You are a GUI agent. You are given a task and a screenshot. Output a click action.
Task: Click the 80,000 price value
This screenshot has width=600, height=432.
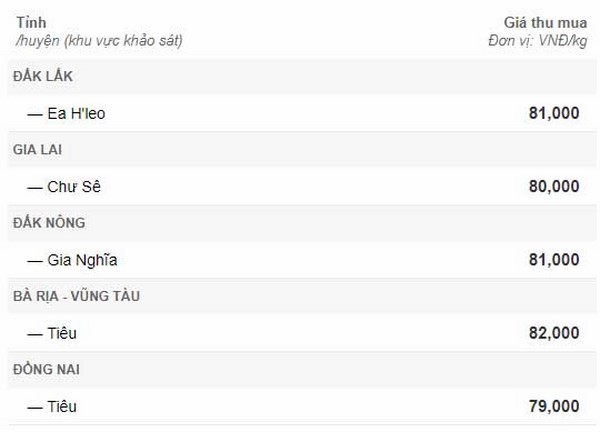[554, 187]
